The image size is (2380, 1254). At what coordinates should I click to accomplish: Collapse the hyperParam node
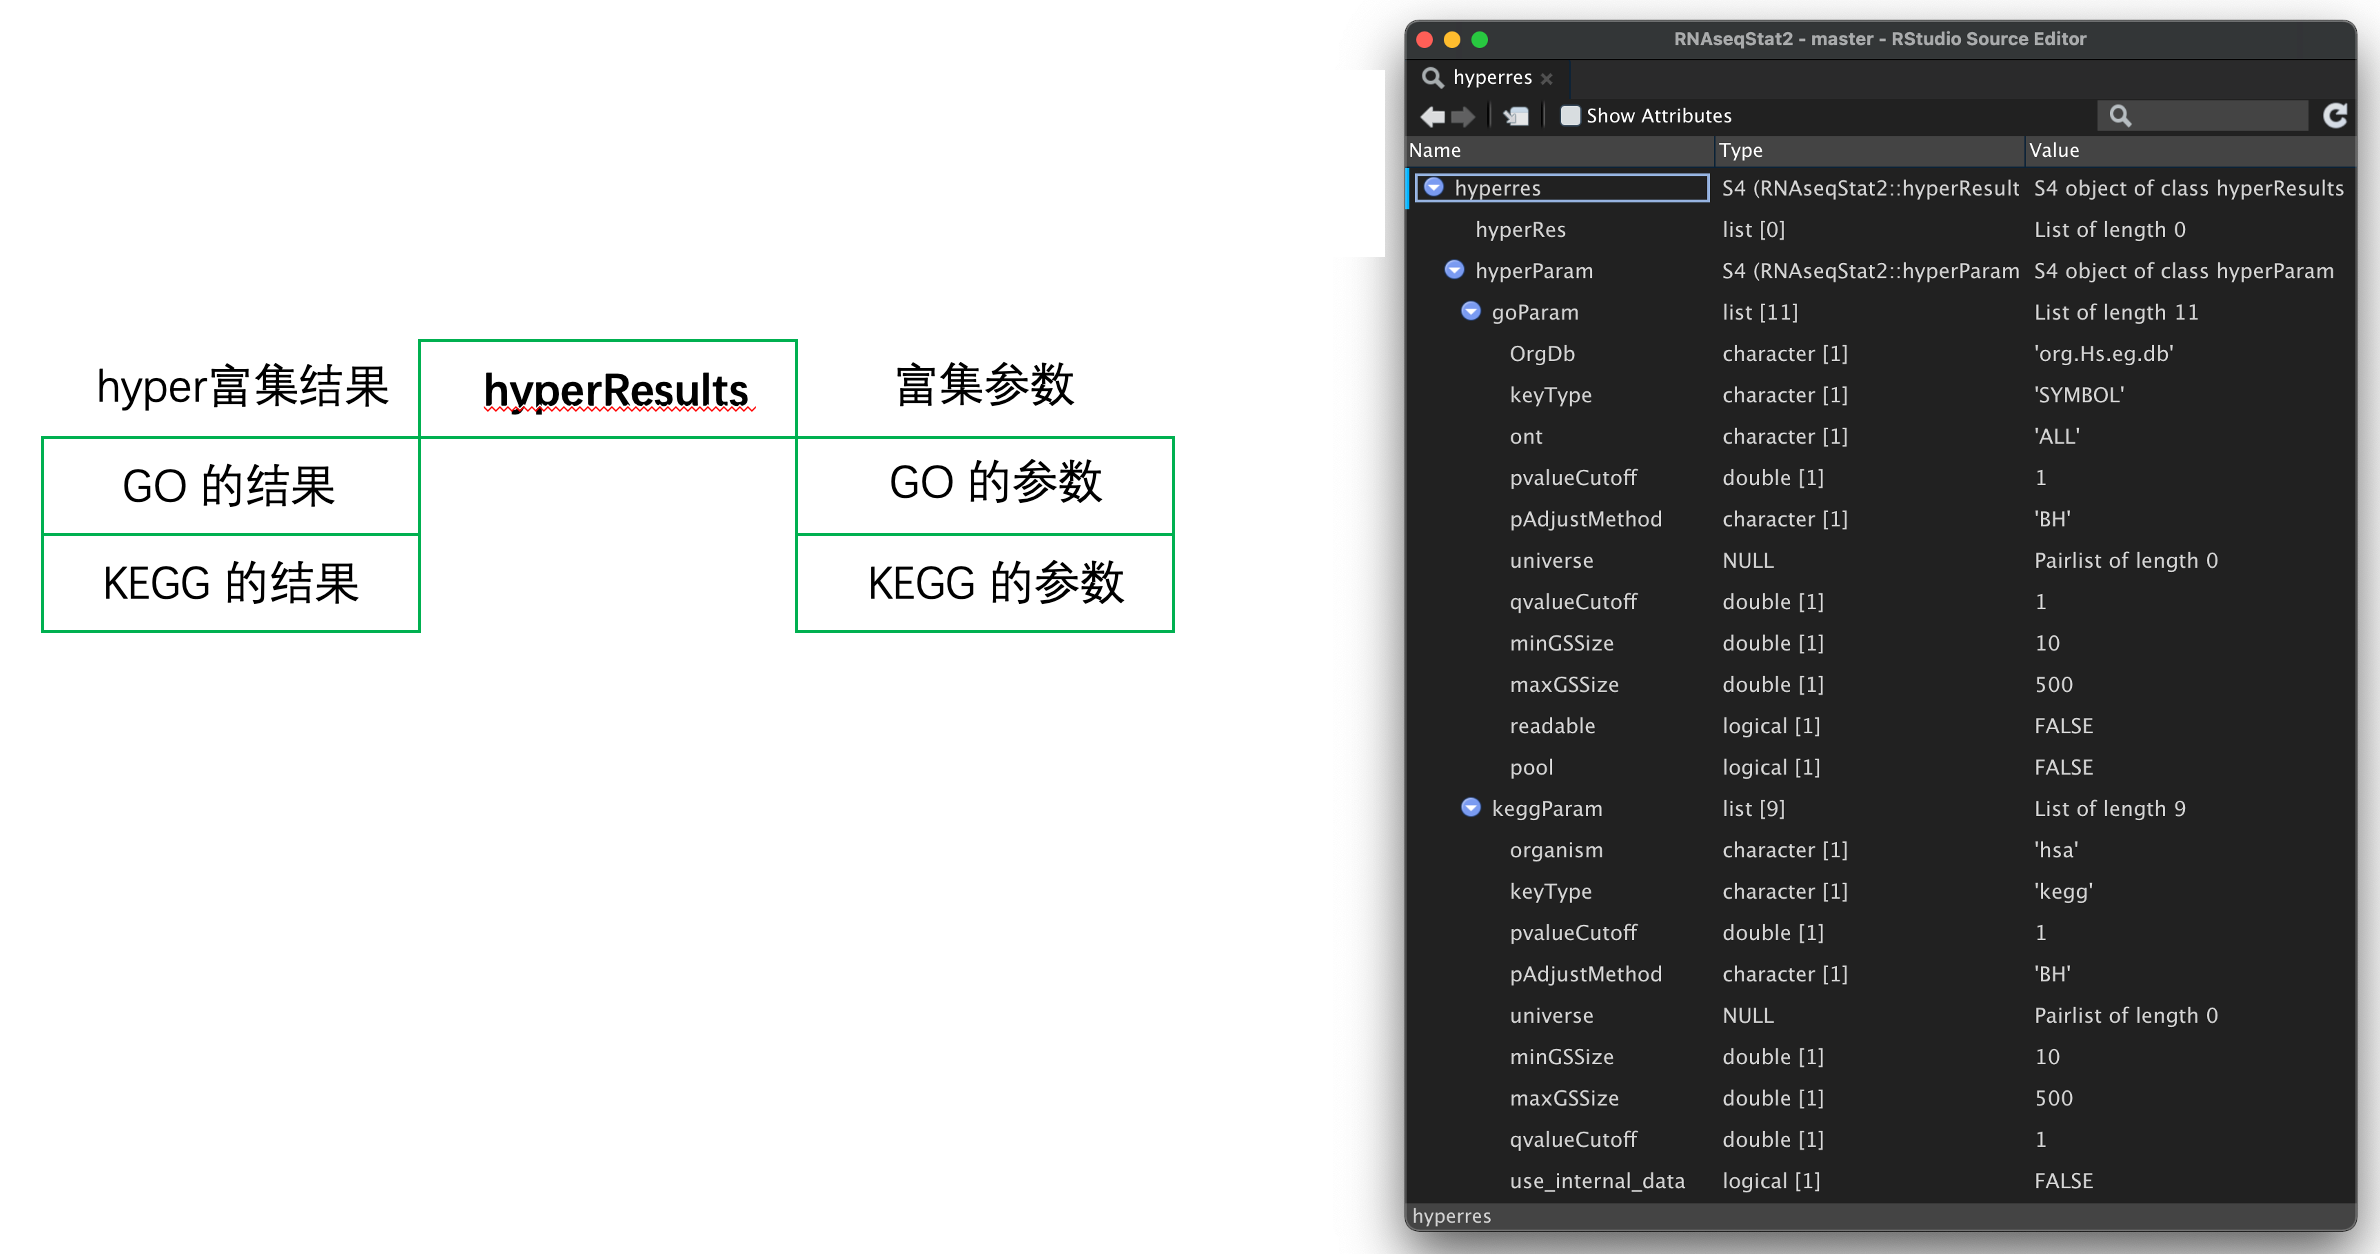[x=1455, y=270]
